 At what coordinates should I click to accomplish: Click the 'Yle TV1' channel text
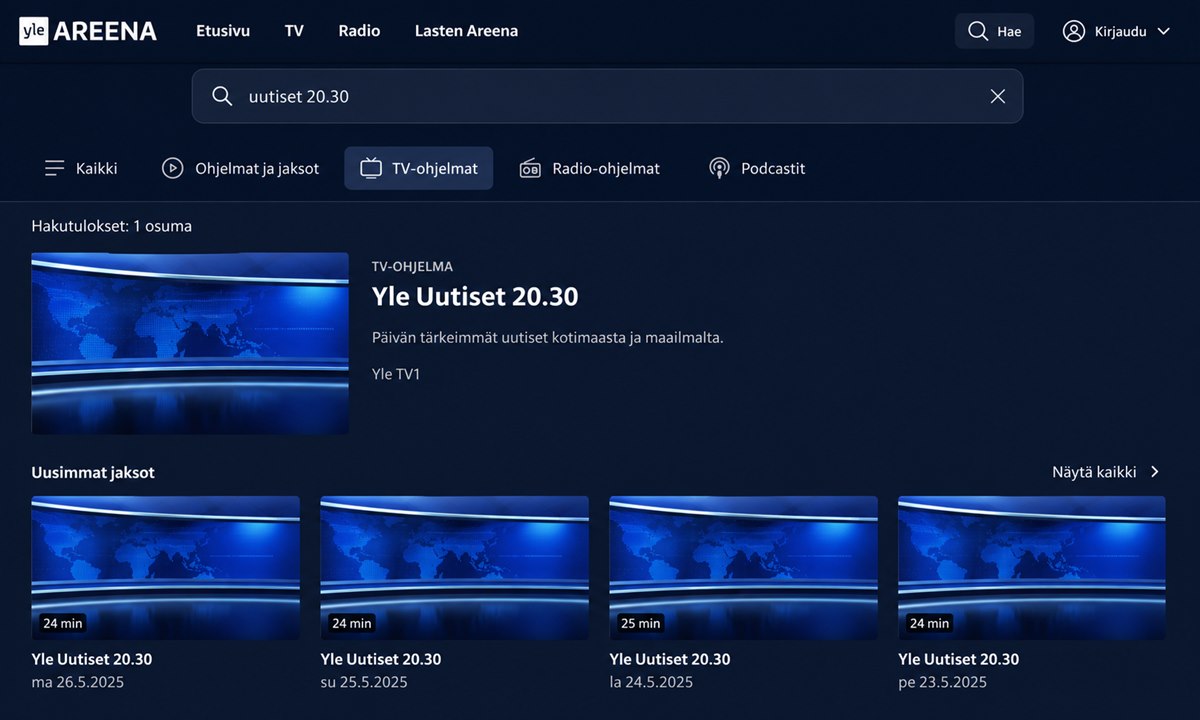point(396,374)
